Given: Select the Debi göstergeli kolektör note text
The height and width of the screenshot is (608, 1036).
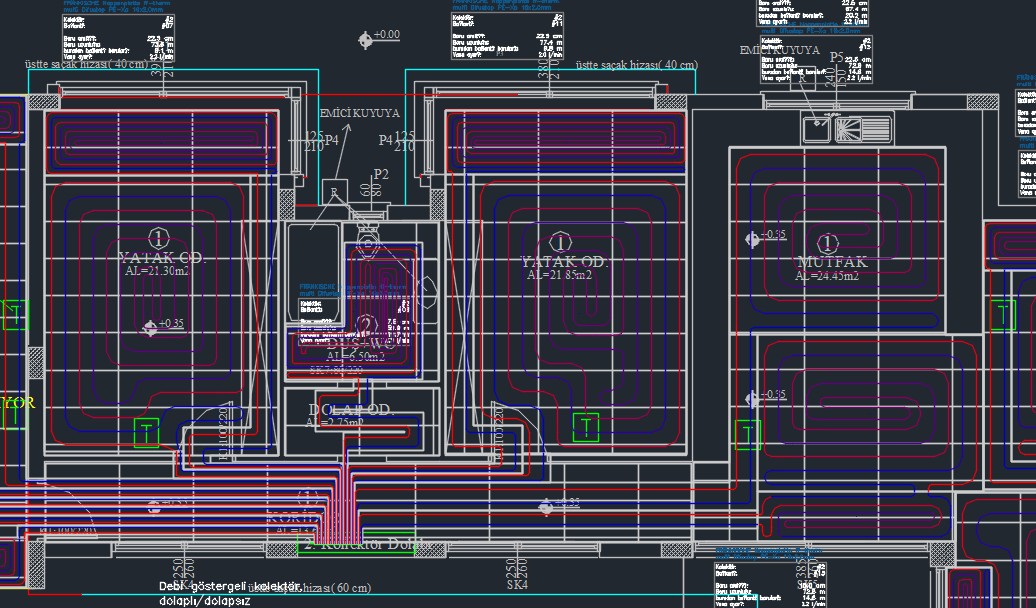Looking at the screenshot, I should 216,586.
